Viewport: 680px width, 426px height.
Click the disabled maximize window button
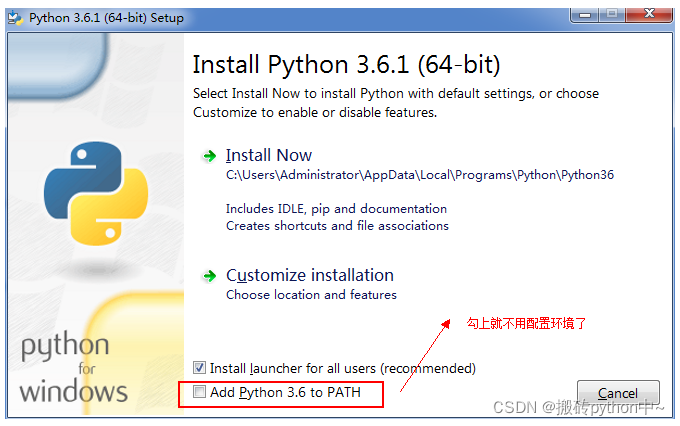(x=612, y=15)
